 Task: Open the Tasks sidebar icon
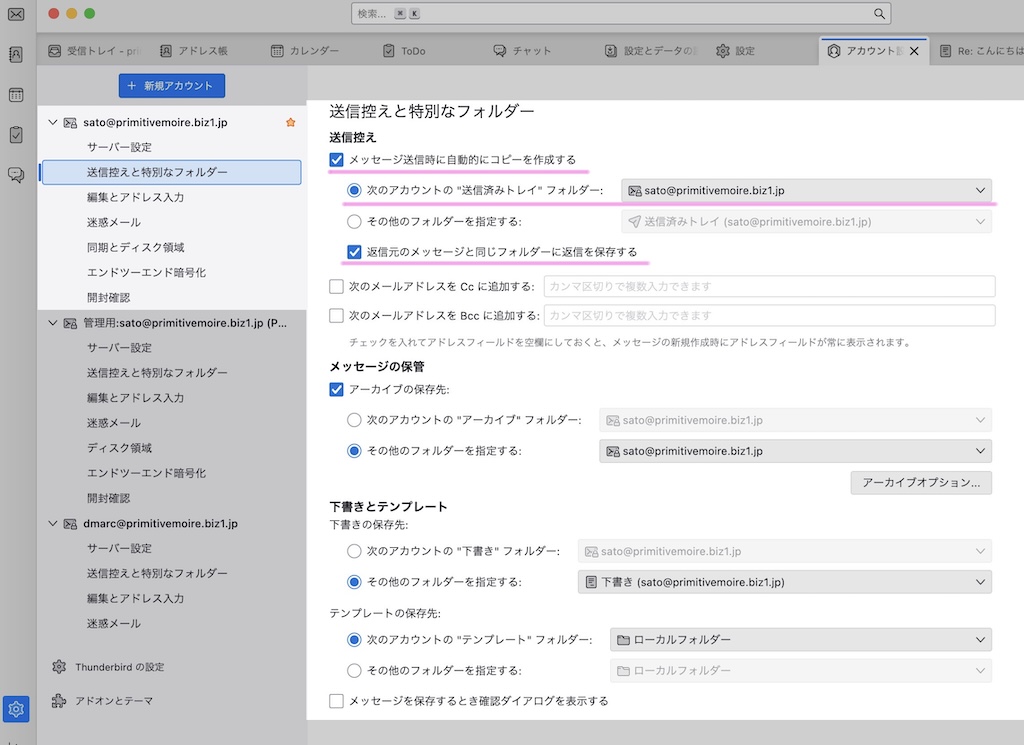tap(16, 135)
